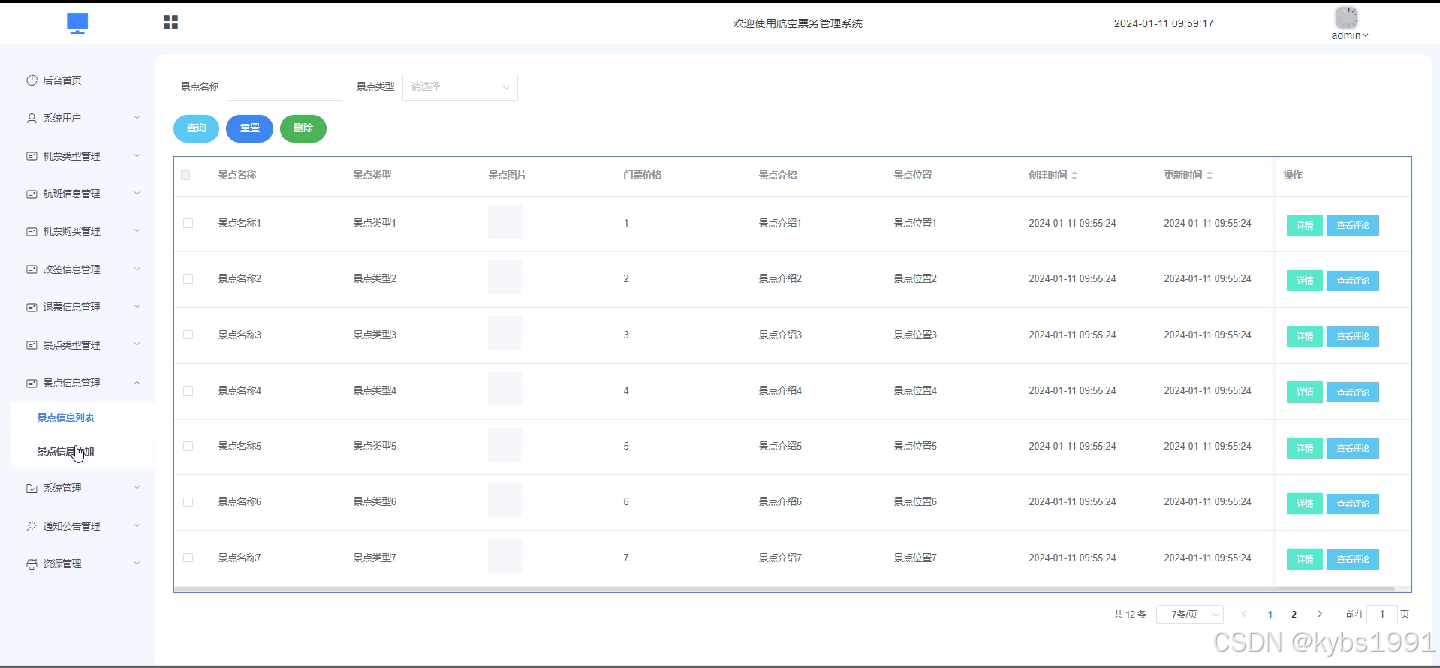This screenshot has height=668, width=1440.
Task: Expand the 机票类型管理 menu chevron
Action: click(137, 156)
